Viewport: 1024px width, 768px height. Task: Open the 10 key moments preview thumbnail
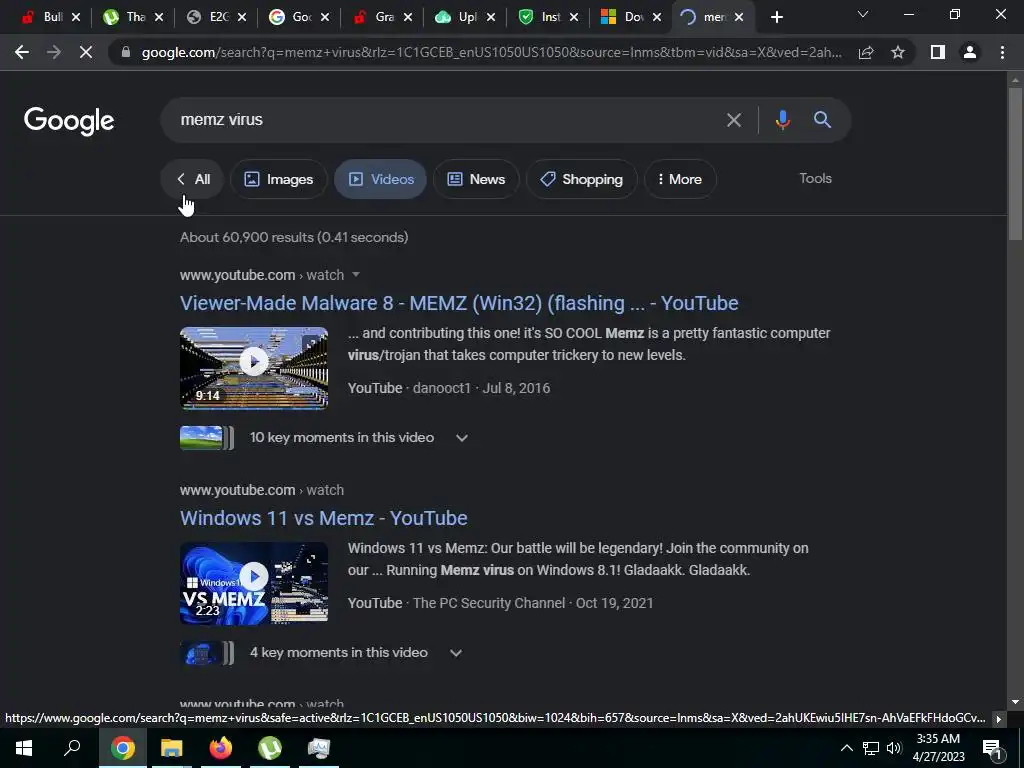coord(206,438)
